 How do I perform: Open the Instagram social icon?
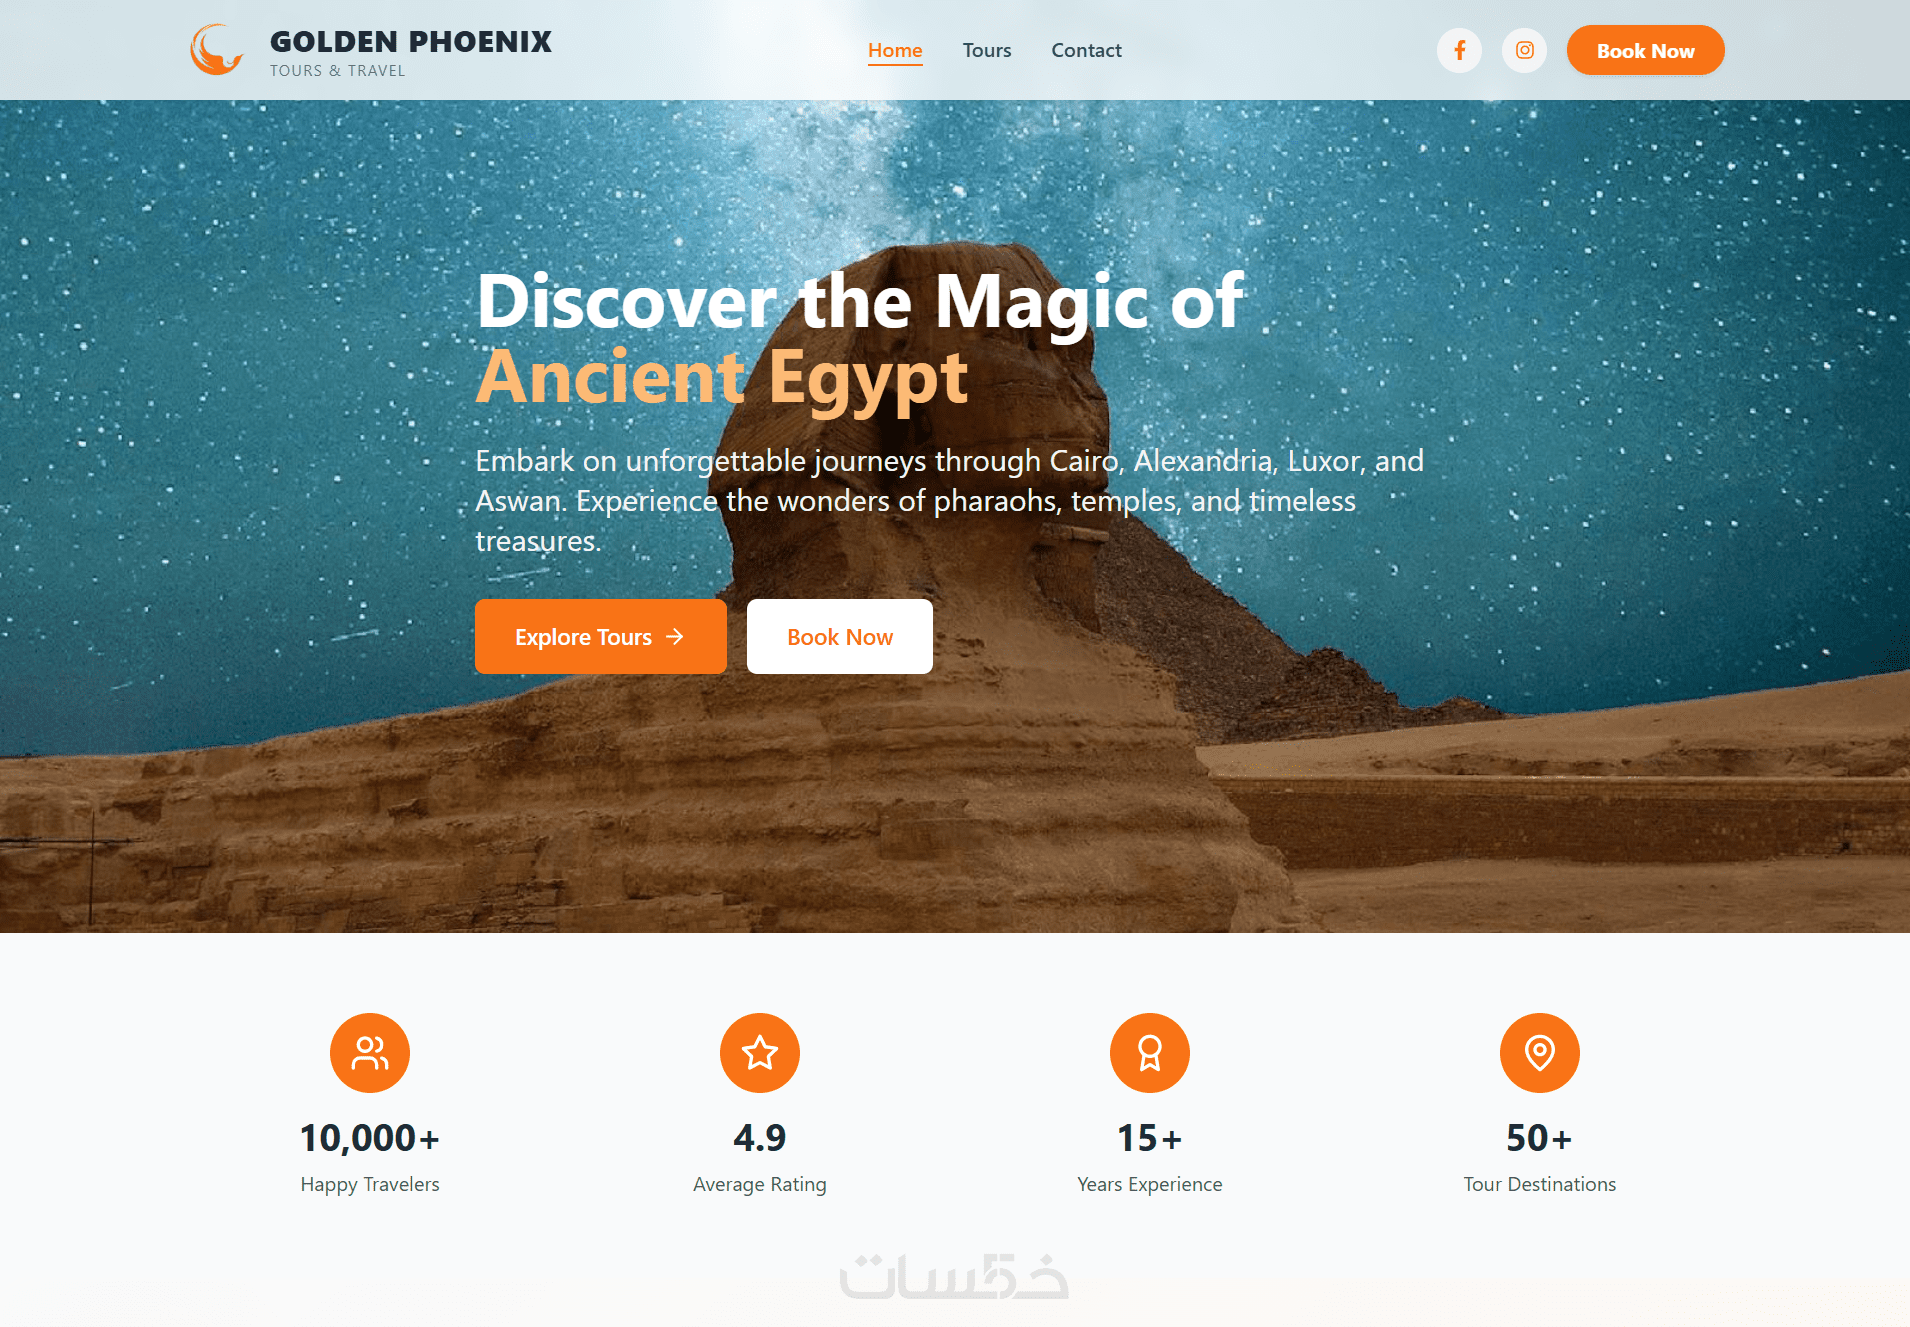(1524, 50)
